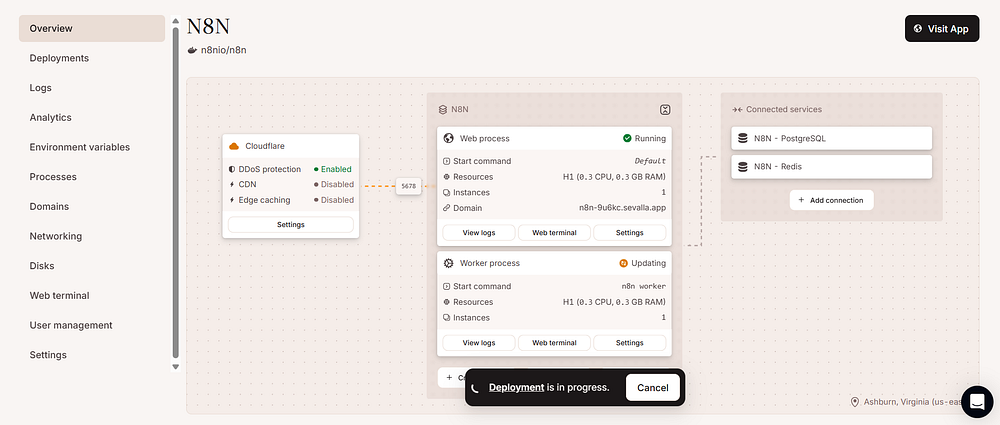Click Edge caching Disabled status

(x=333, y=200)
